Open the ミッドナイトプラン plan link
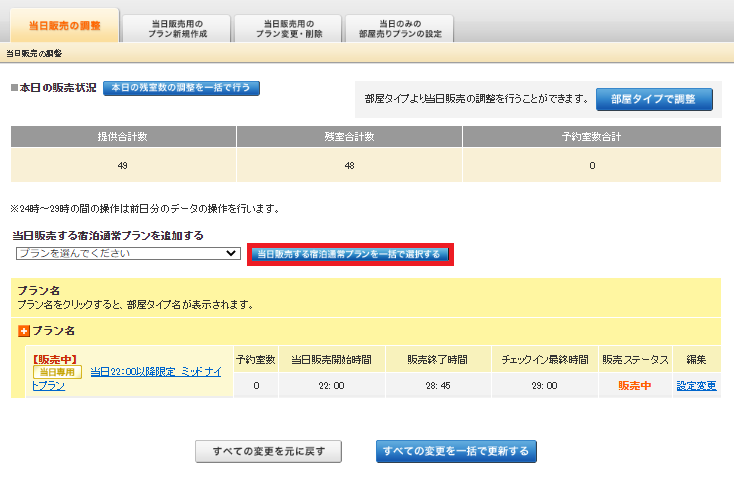The width and height of the screenshot is (738, 479). pyautogui.click(x=155, y=372)
